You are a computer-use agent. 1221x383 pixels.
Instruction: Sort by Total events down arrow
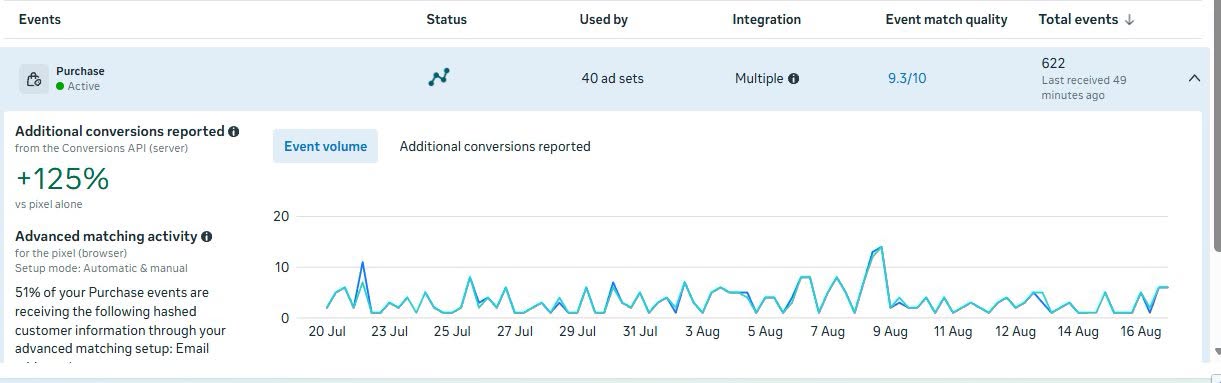(1130, 20)
